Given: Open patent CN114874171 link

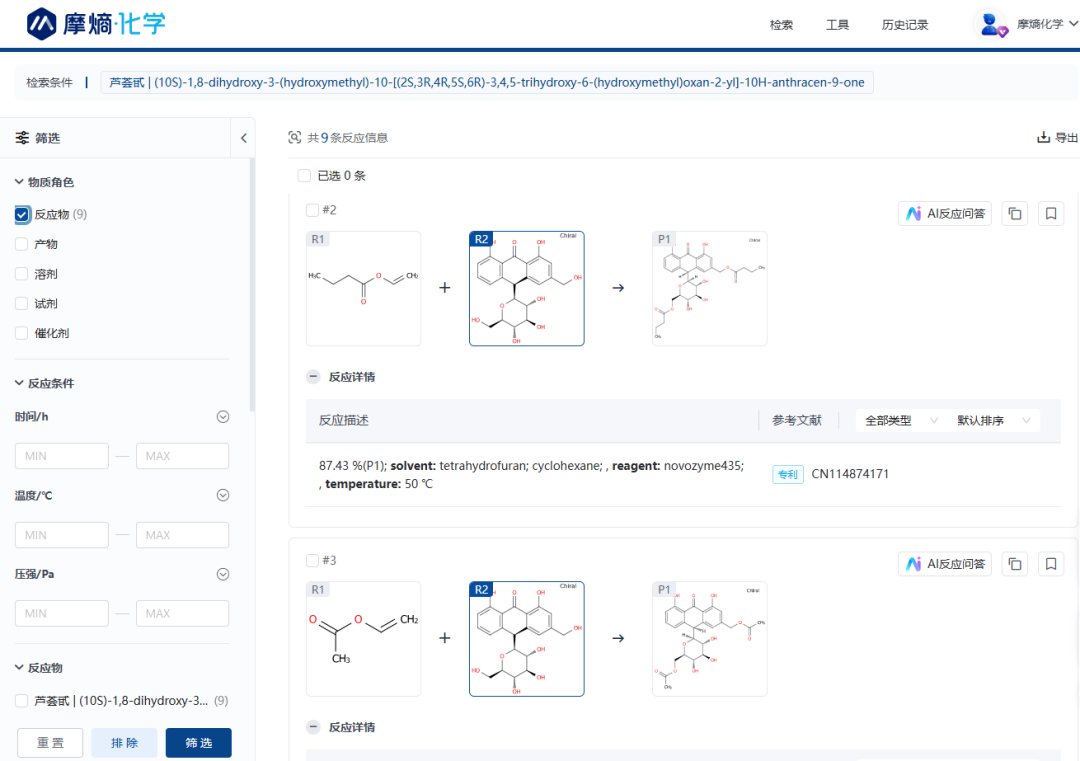Looking at the screenshot, I should click(x=849, y=474).
